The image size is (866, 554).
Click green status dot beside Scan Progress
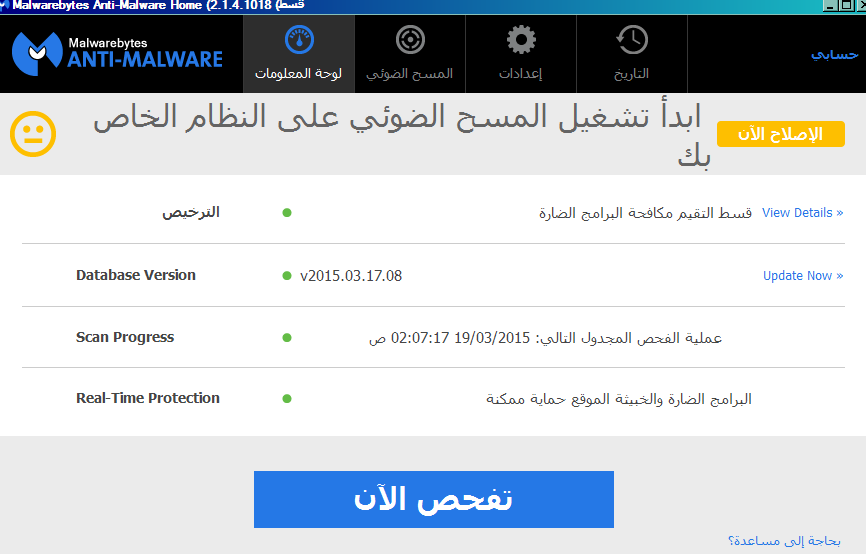point(287,338)
